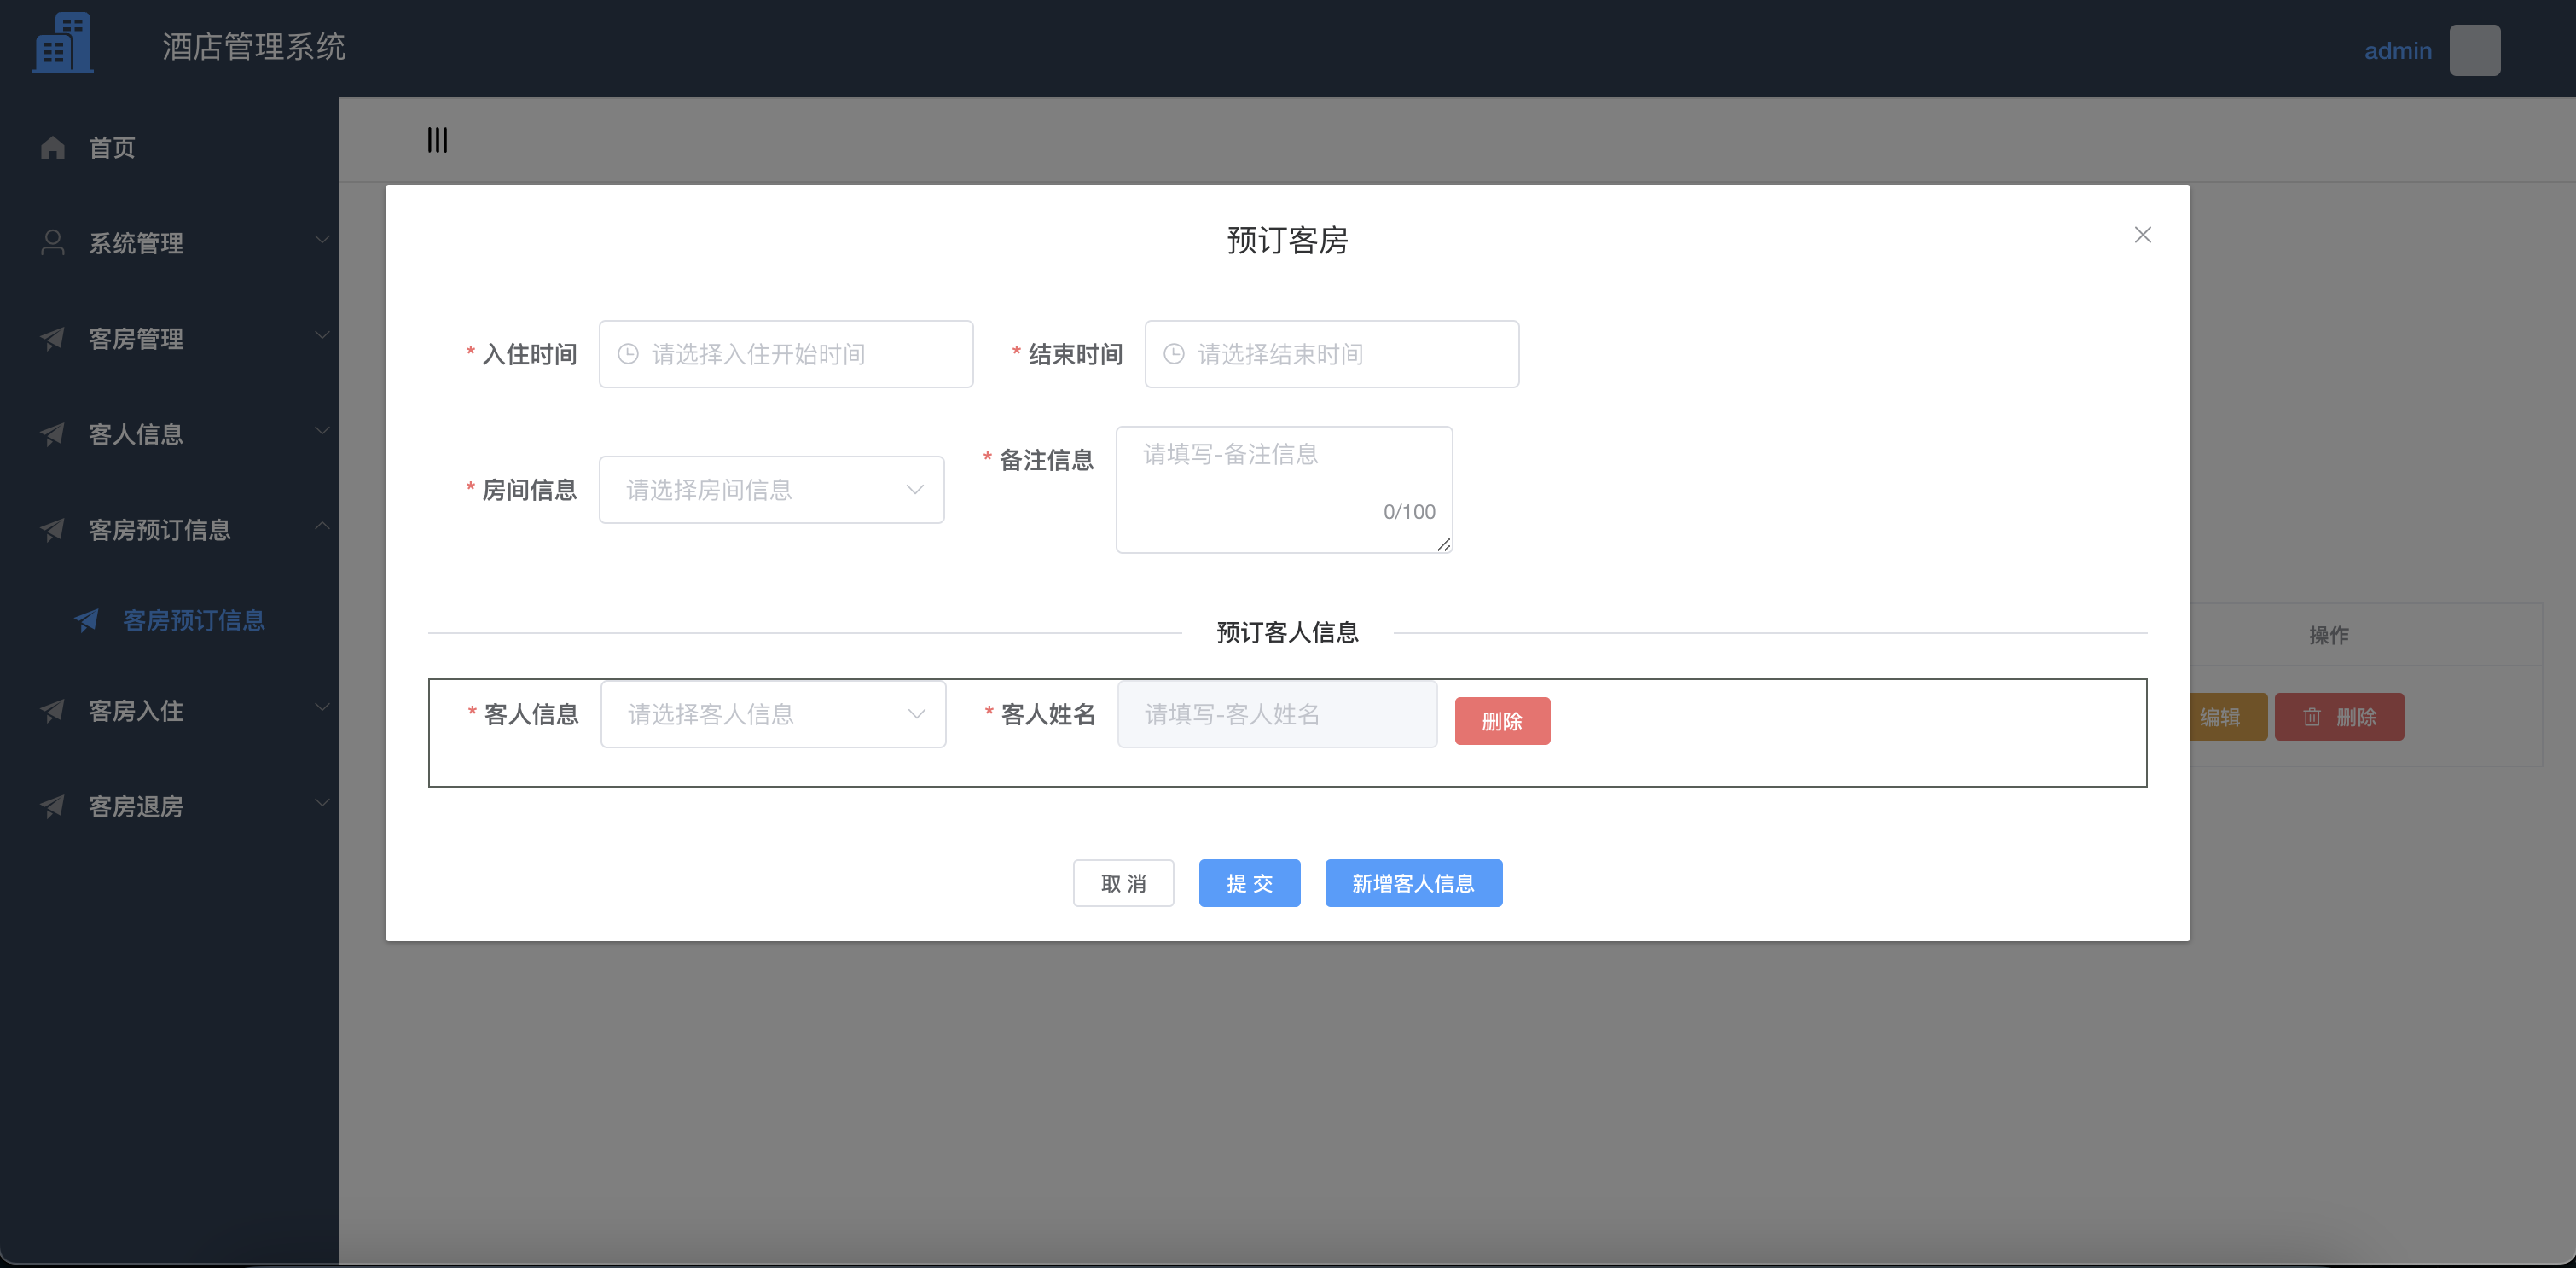The height and width of the screenshot is (1268, 2576).
Task: Click the home icon in the sidebar
Action: coord(53,147)
